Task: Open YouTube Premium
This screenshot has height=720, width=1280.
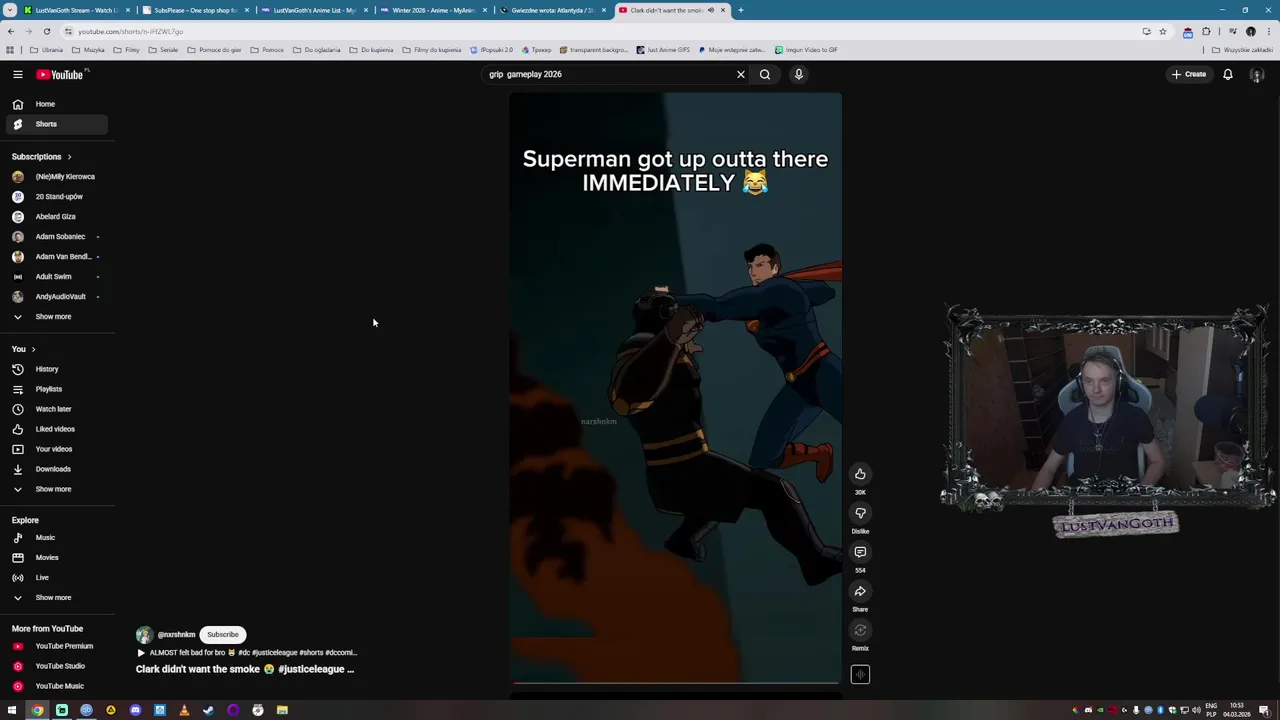Action: tap(55, 646)
